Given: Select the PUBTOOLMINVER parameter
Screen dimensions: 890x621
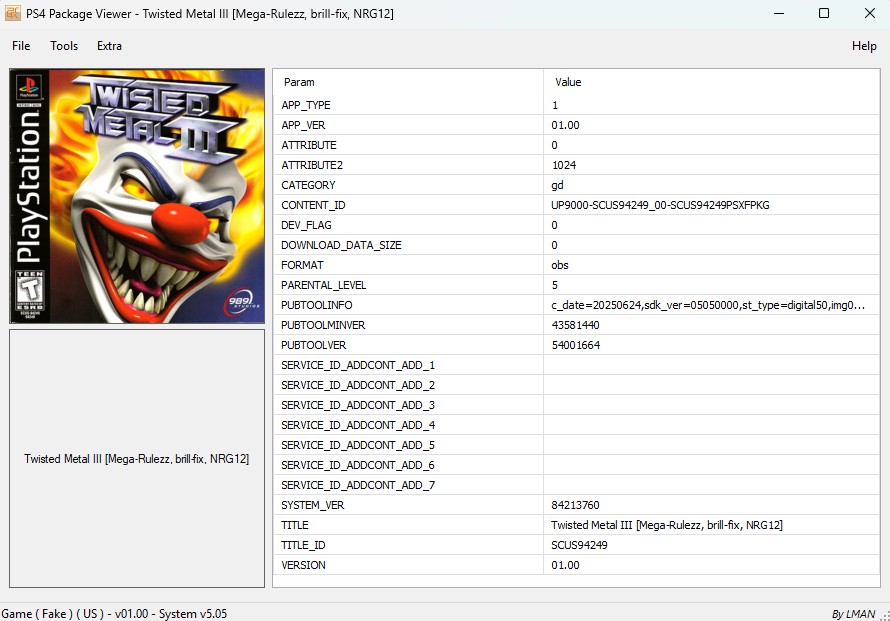Looking at the screenshot, I should (323, 325).
